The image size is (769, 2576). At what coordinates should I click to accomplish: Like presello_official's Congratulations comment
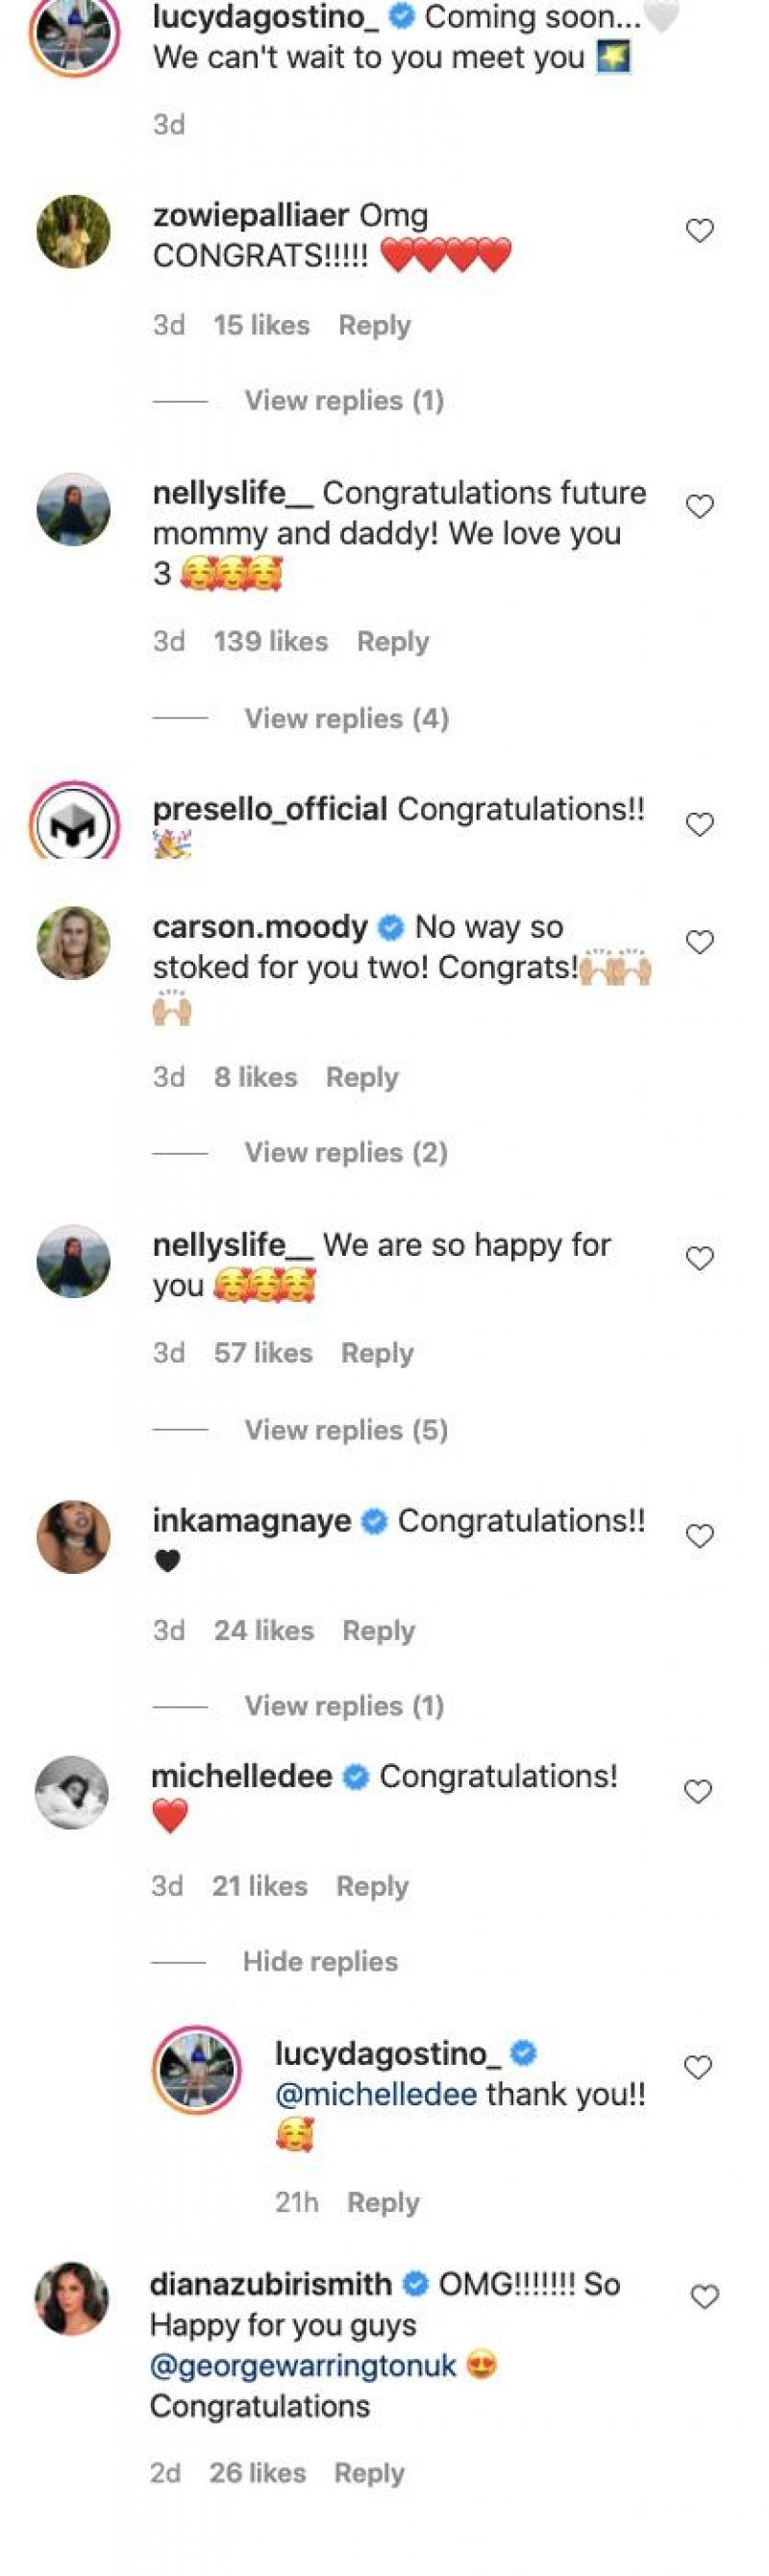pos(699,824)
